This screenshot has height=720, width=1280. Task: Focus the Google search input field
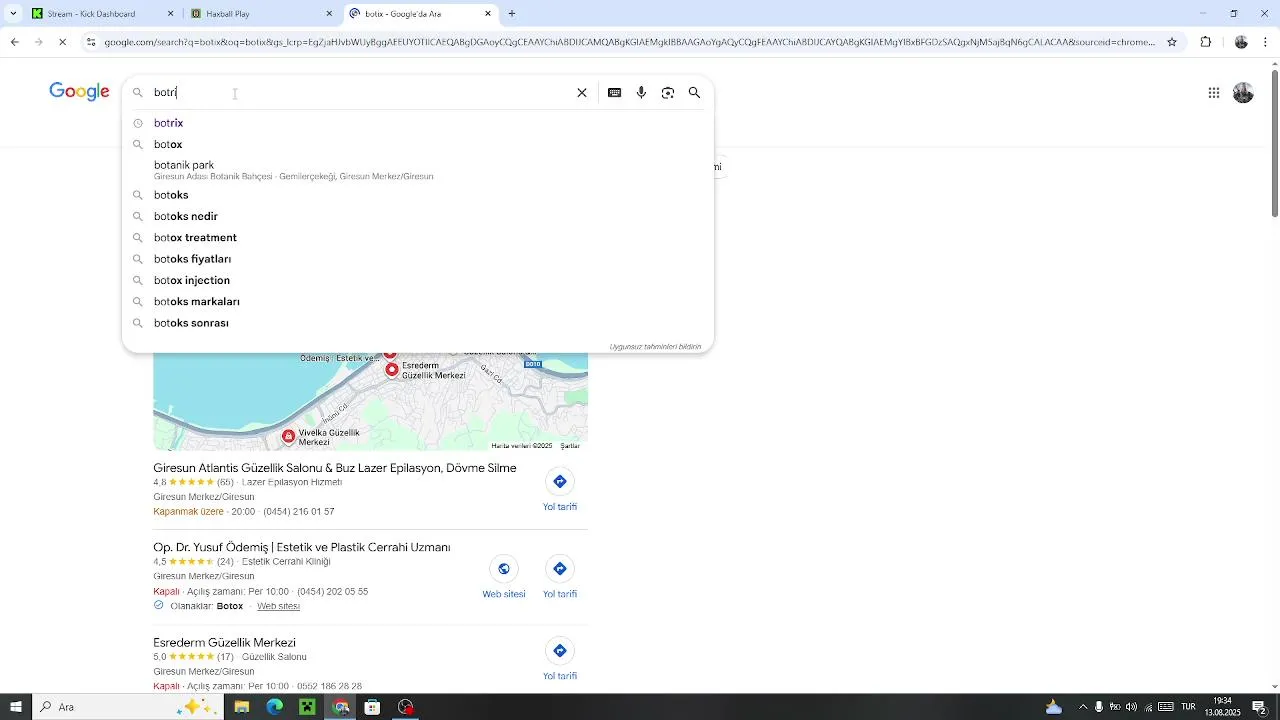click(x=360, y=93)
